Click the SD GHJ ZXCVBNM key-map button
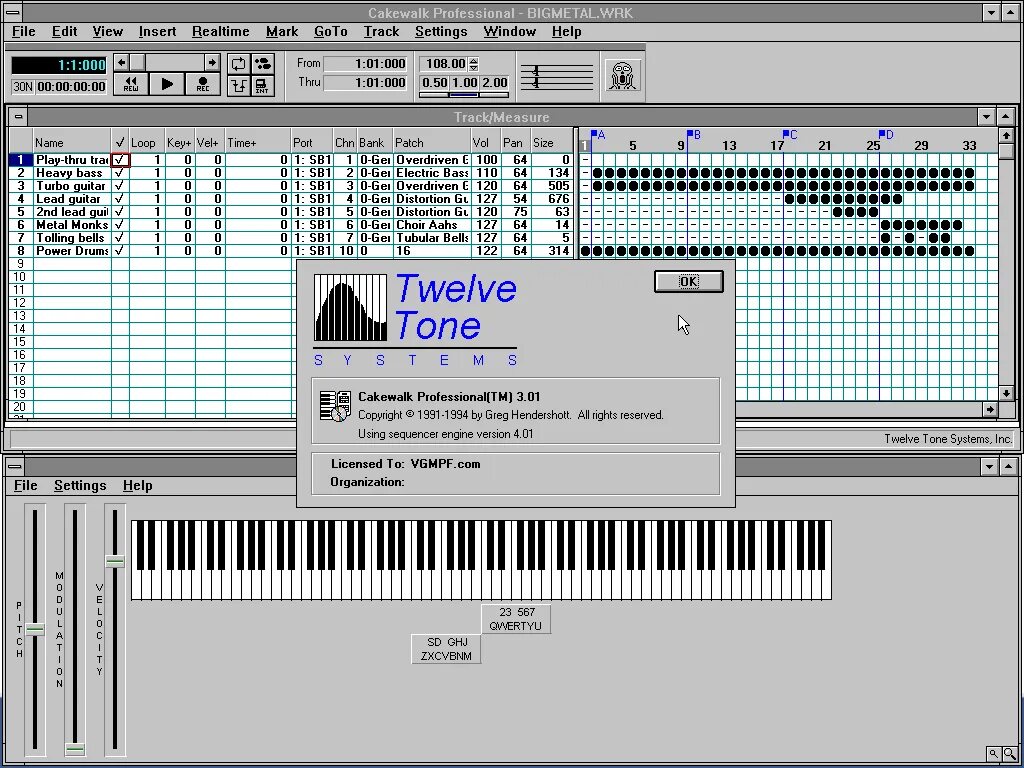The height and width of the screenshot is (768, 1024). pos(447,648)
